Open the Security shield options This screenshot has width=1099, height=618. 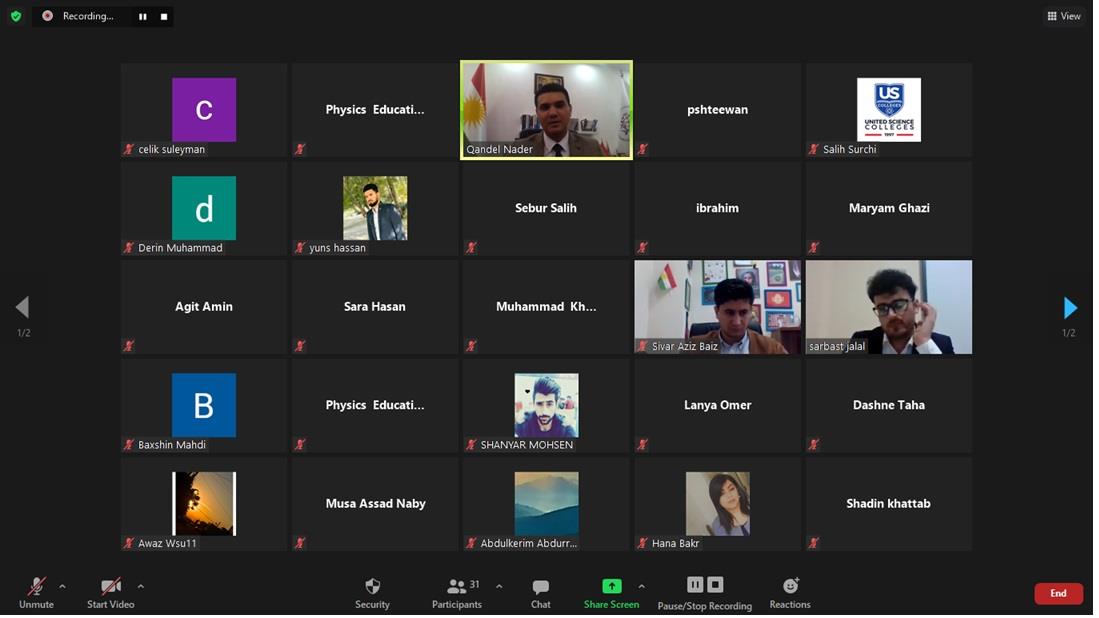click(x=372, y=592)
